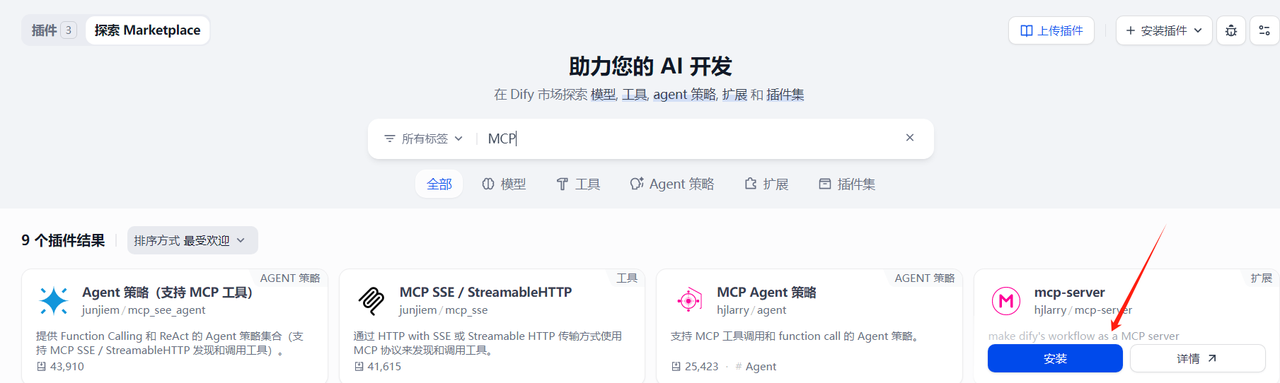Open the 排序方式 最受欢迎 sort dropdown

coord(192,240)
